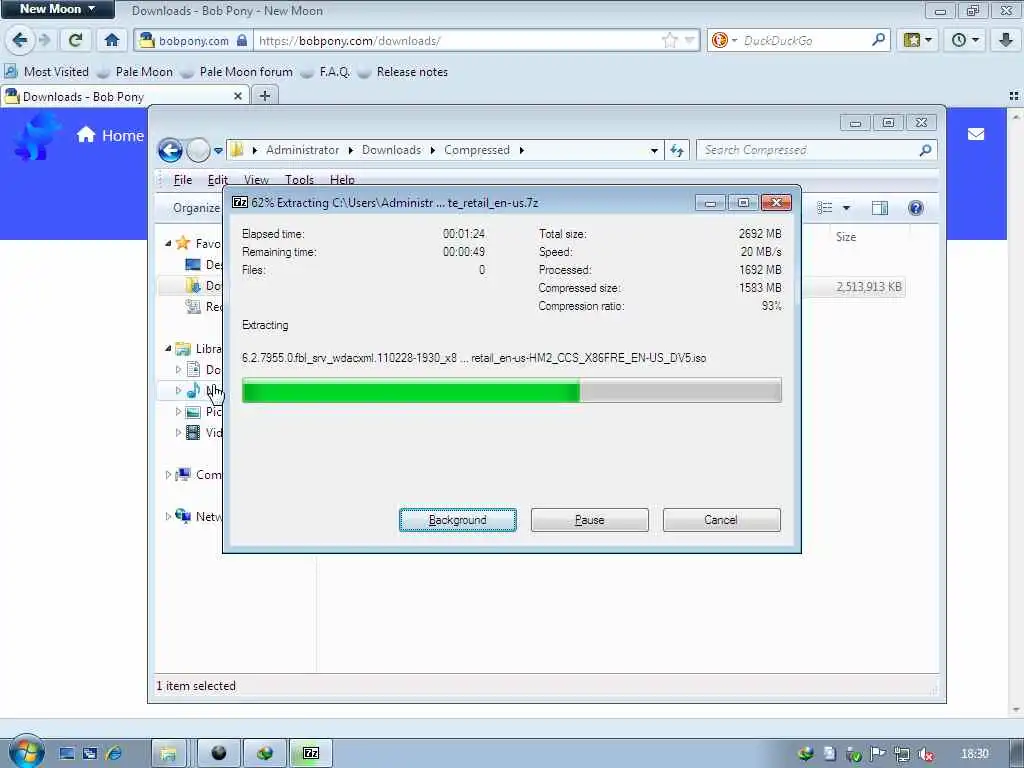Open the F.A.Q. bookmark
This screenshot has height=768, width=1024.
[x=327, y=71]
